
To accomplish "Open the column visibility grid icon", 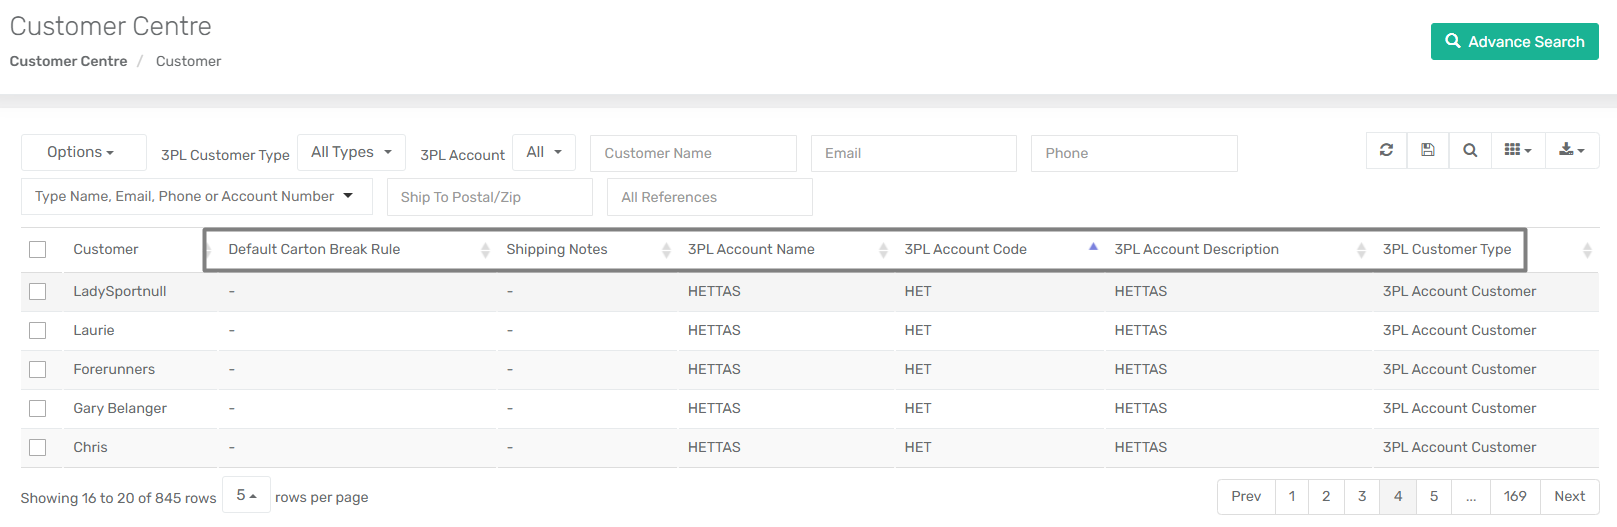I will pyautogui.click(x=1518, y=150).
